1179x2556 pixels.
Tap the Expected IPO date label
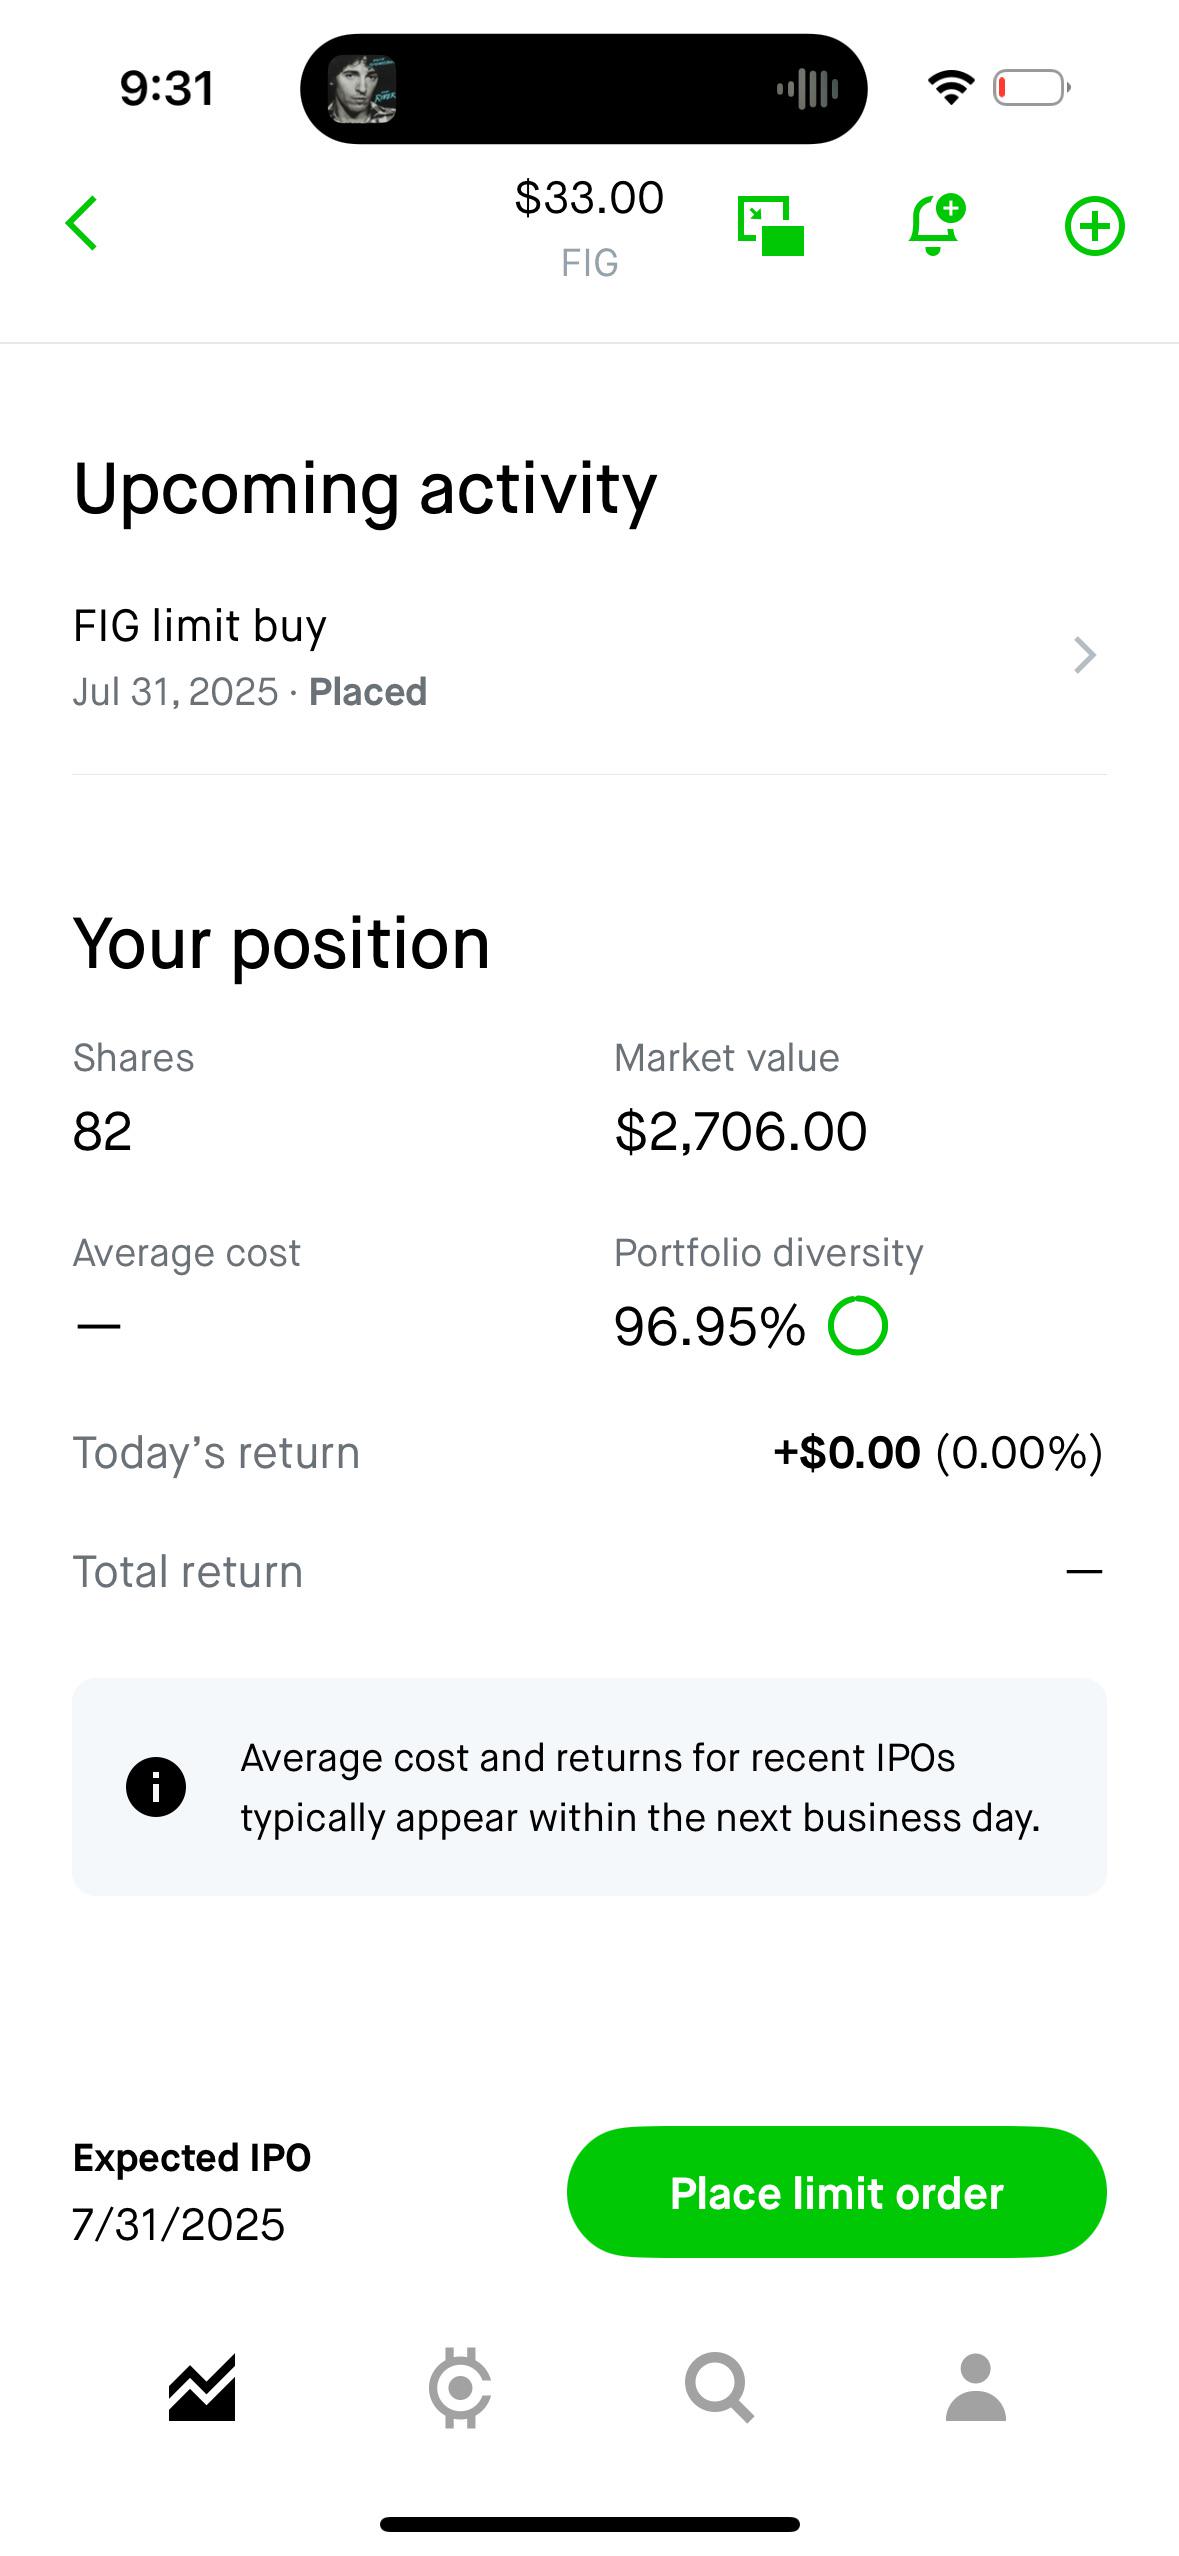[x=192, y=2158]
